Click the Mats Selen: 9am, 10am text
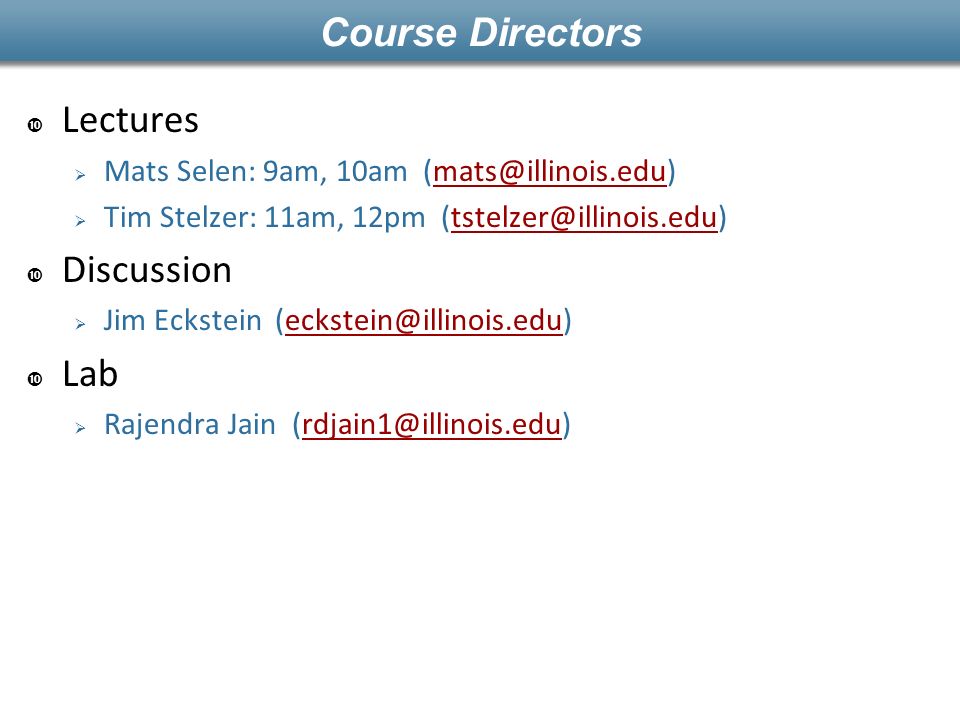960x720 pixels. [x=255, y=171]
